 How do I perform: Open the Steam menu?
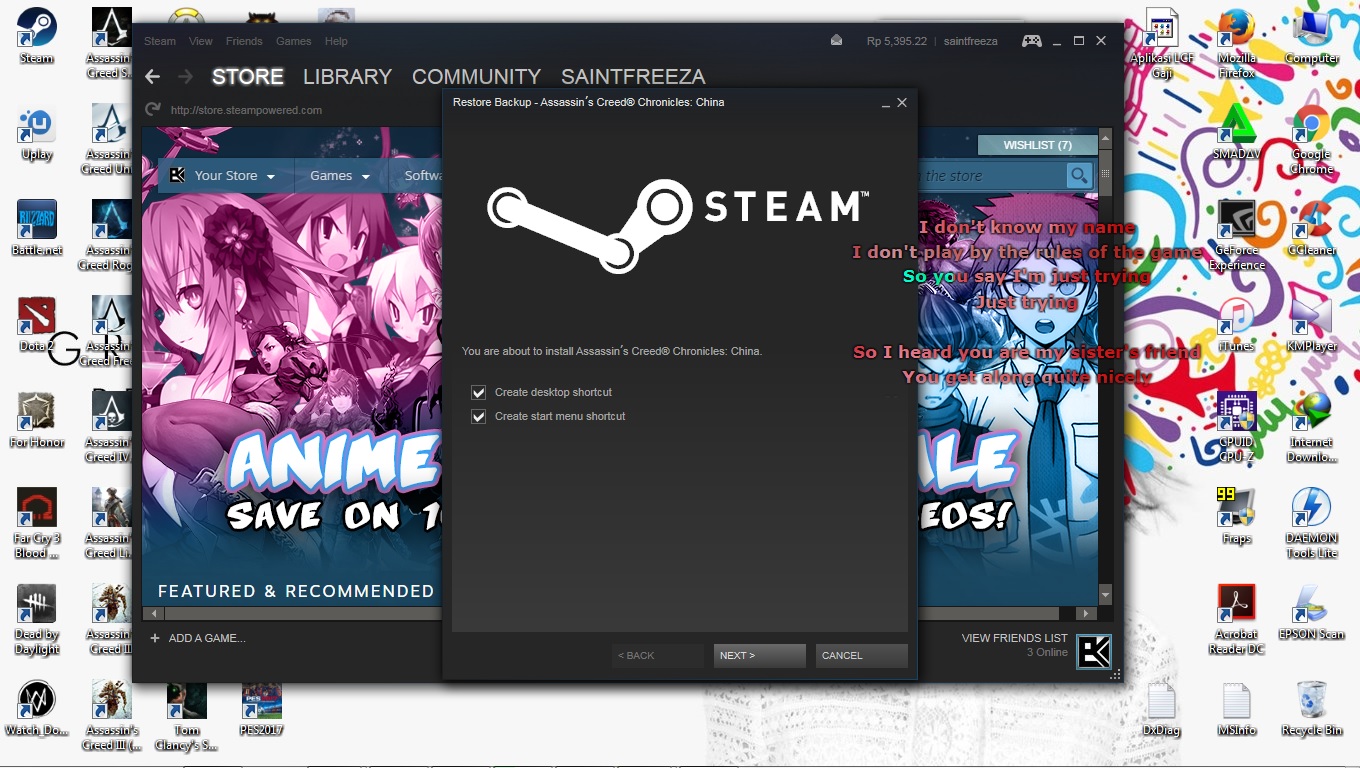(160, 41)
